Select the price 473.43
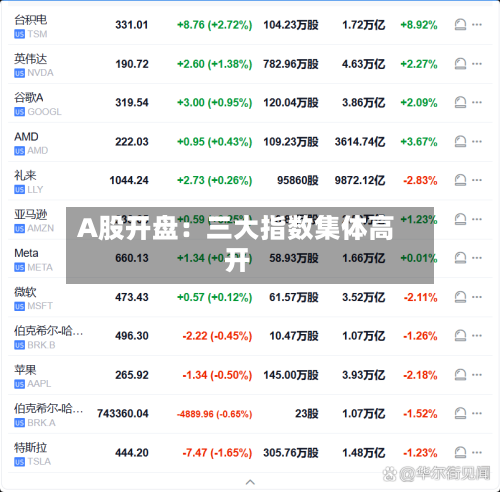This screenshot has width=500, height=492. click(x=132, y=297)
